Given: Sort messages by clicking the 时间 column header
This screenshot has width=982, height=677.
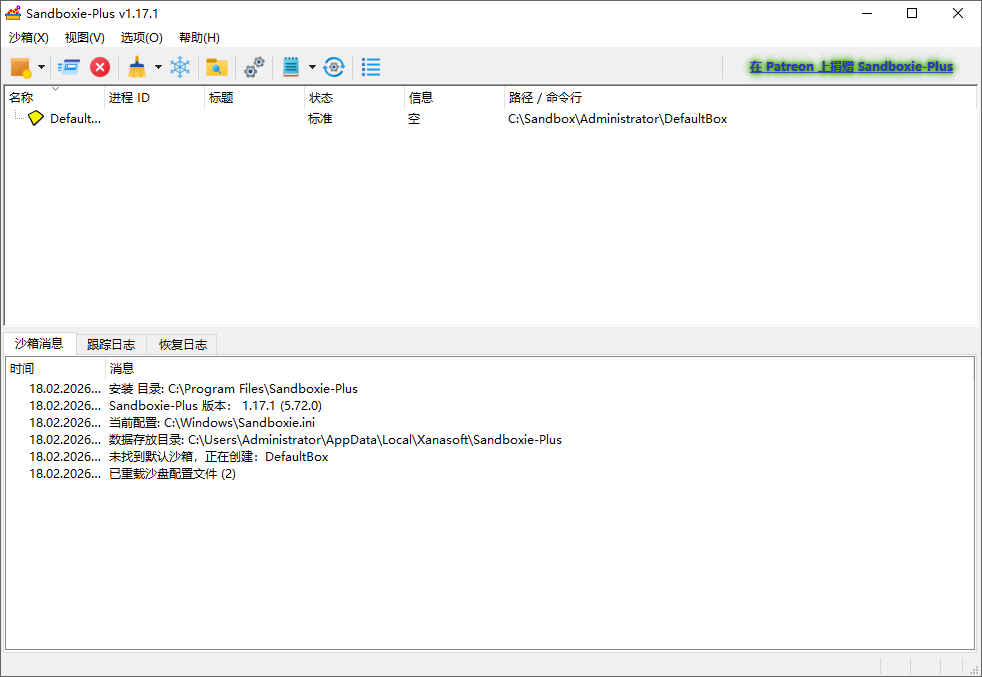Looking at the screenshot, I should pos(23,367).
